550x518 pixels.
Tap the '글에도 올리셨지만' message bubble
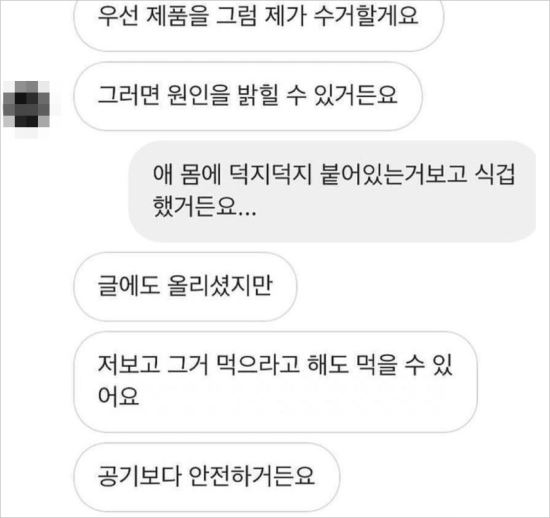[185, 287]
